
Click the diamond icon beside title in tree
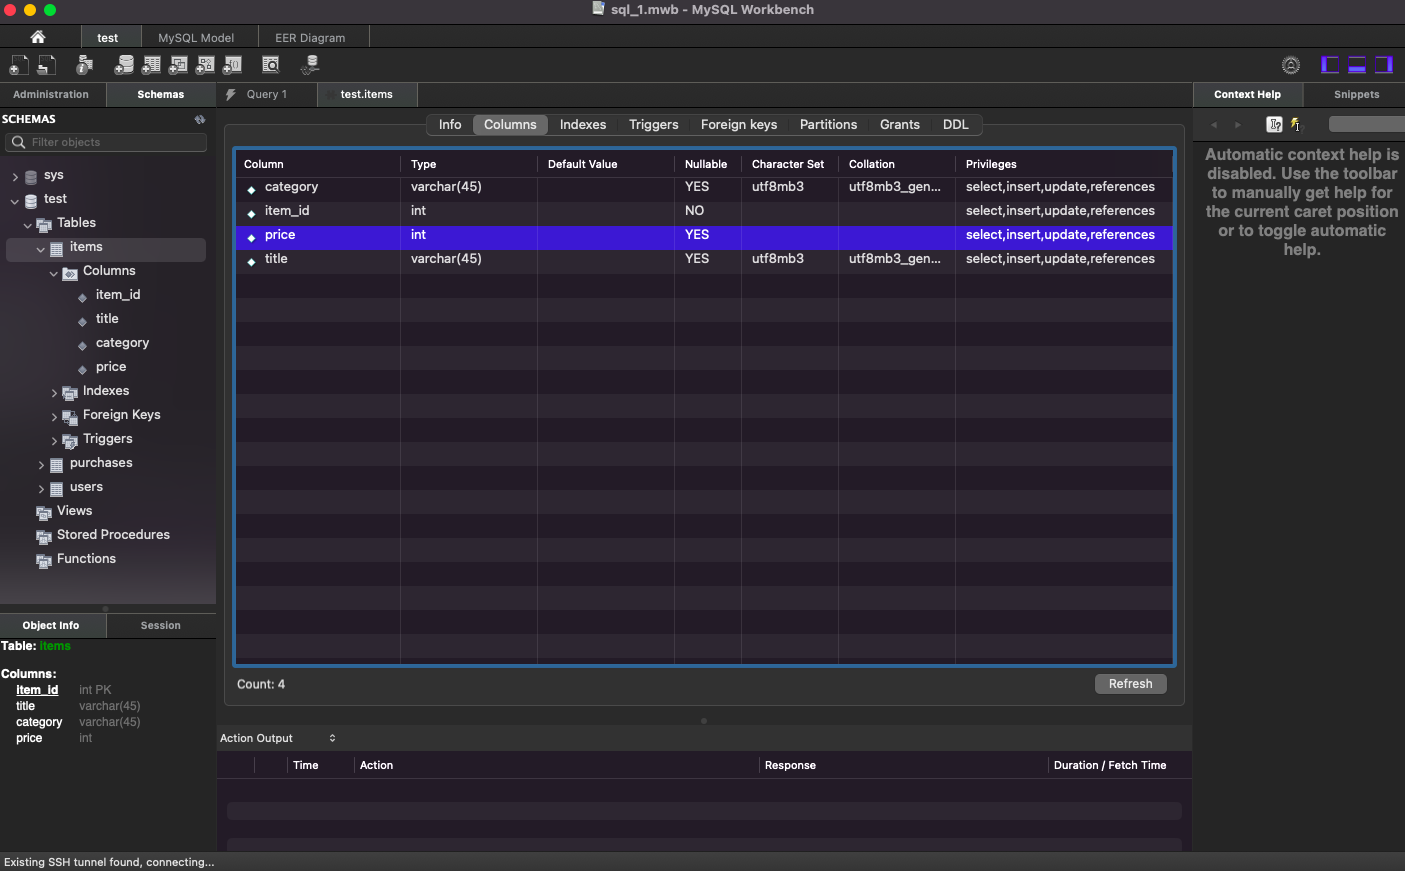[82, 322]
